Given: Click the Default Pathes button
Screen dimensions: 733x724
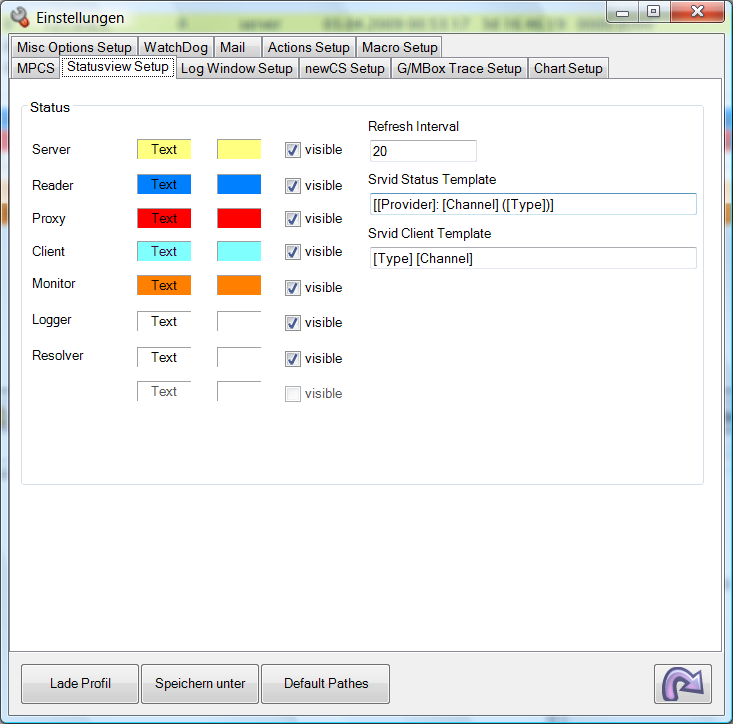Looking at the screenshot, I should [326, 684].
